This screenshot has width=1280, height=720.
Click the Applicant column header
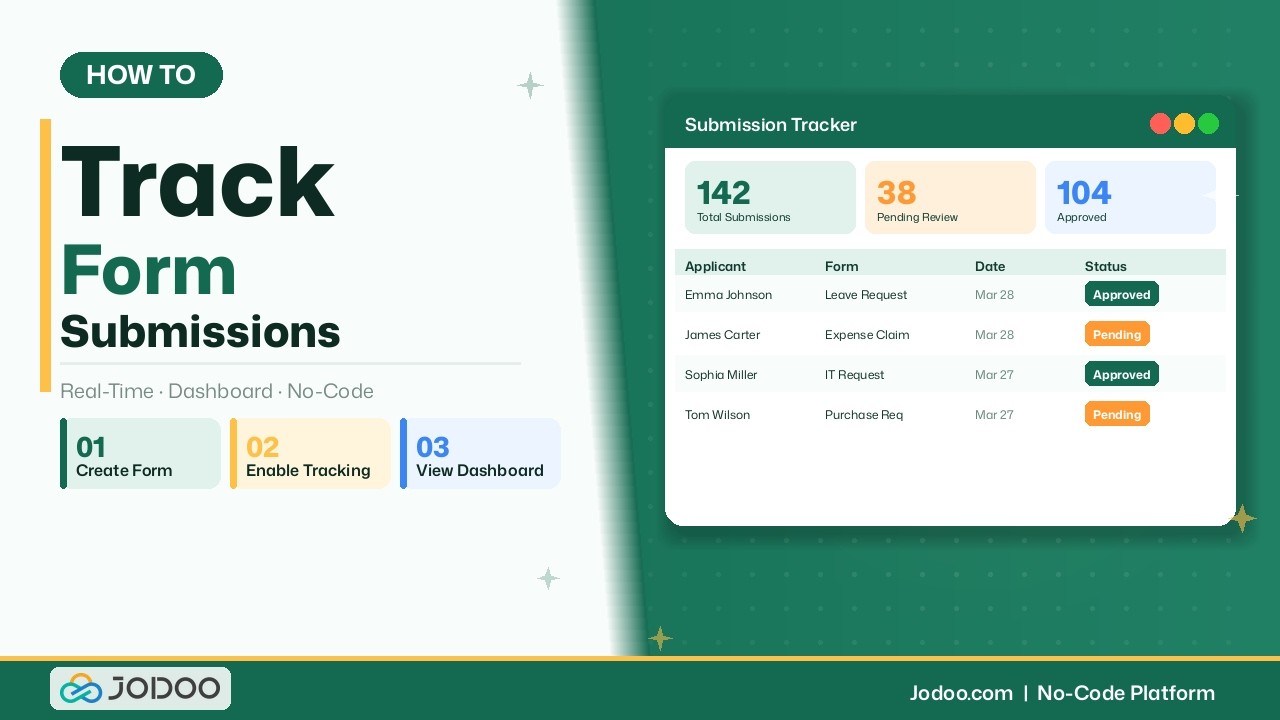(715, 266)
